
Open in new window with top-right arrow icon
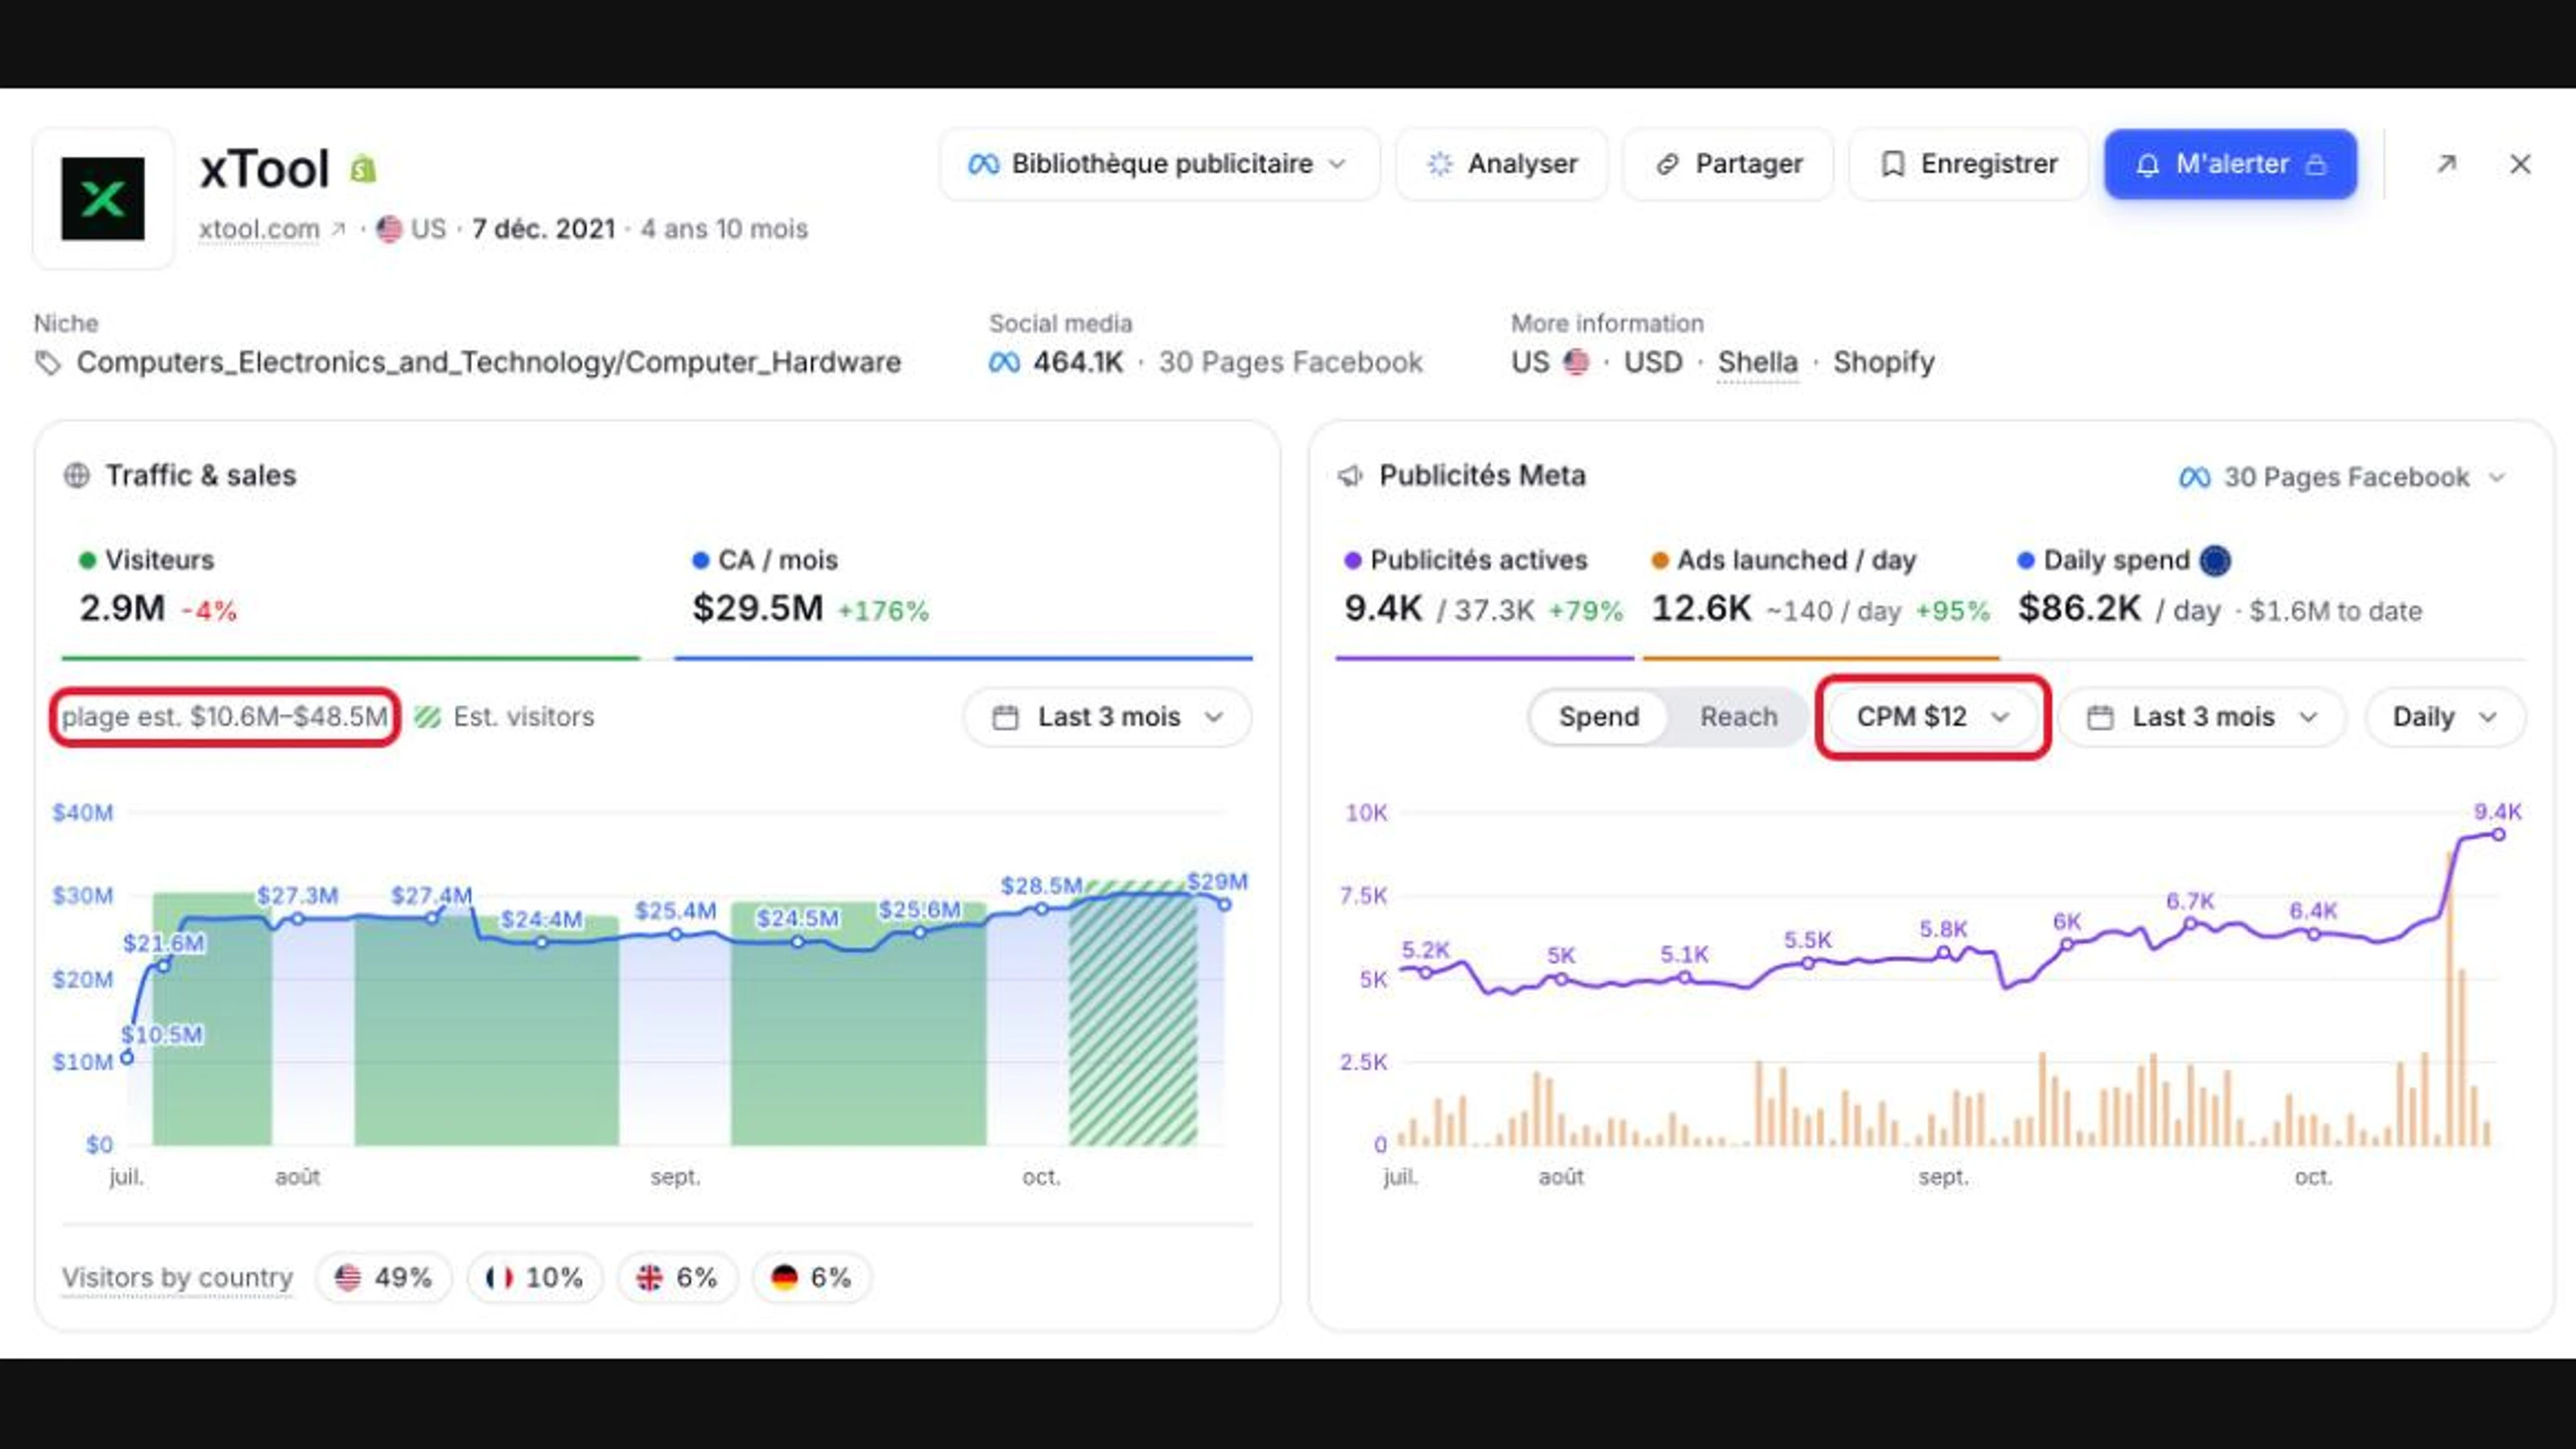tap(2446, 164)
